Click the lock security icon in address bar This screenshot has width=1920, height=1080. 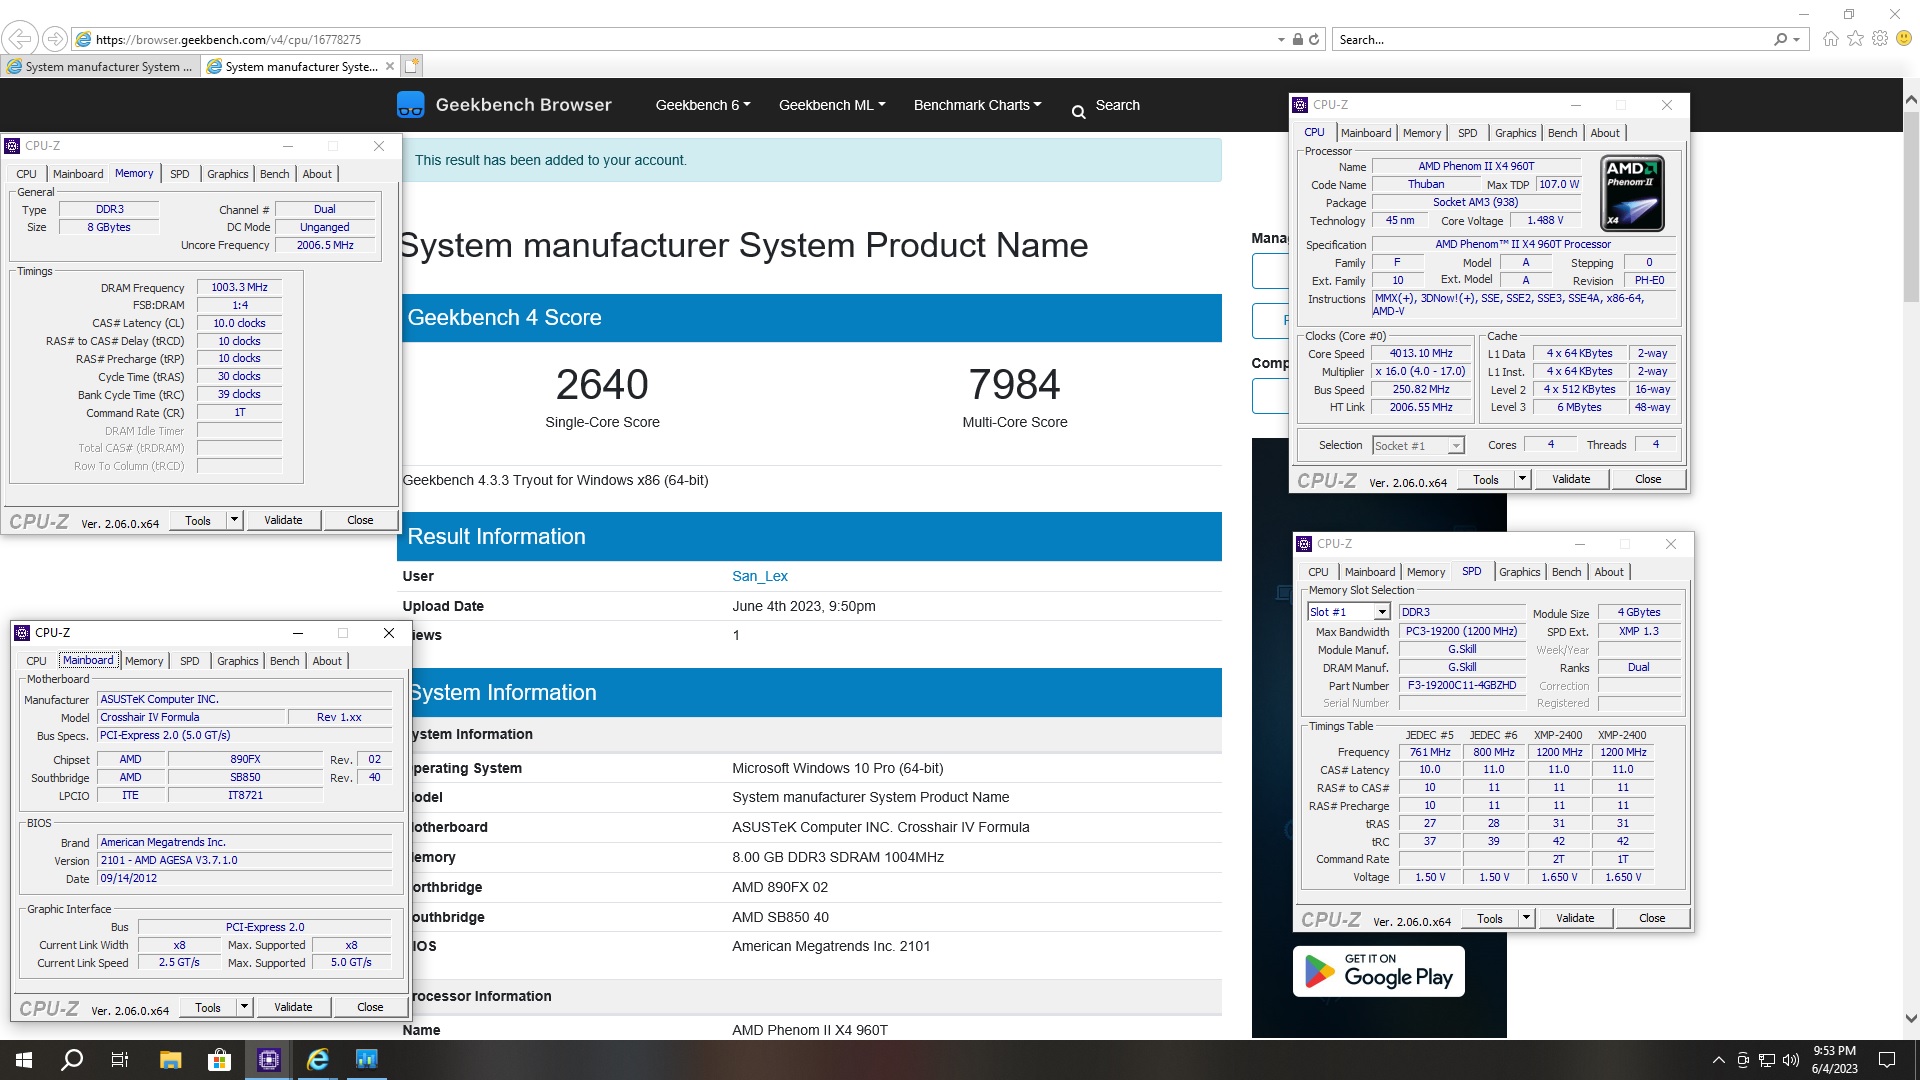coord(1297,39)
